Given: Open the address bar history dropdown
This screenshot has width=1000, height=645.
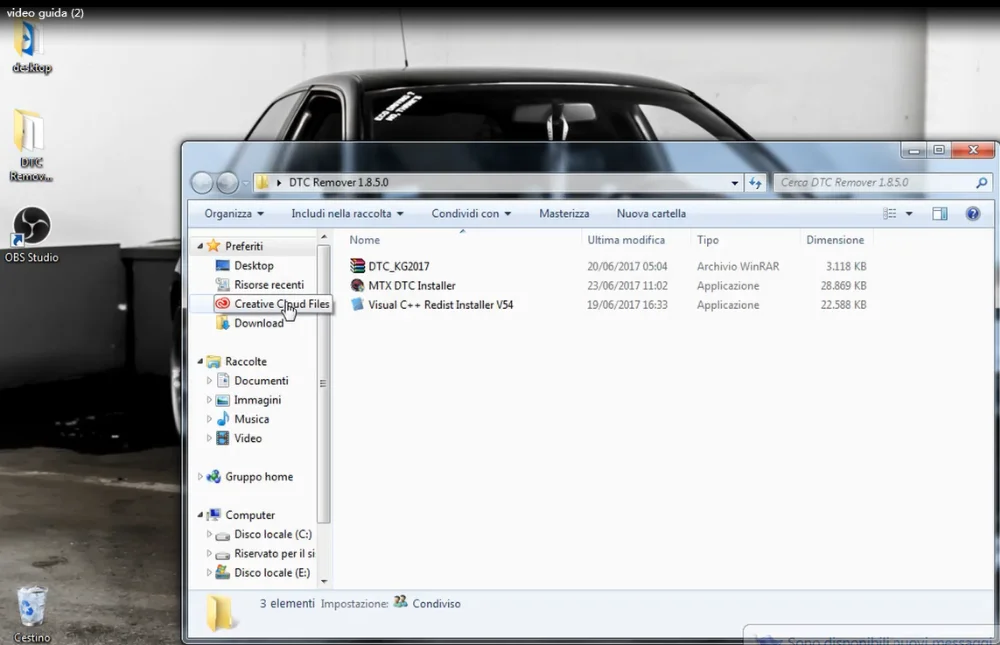Looking at the screenshot, I should tap(735, 182).
